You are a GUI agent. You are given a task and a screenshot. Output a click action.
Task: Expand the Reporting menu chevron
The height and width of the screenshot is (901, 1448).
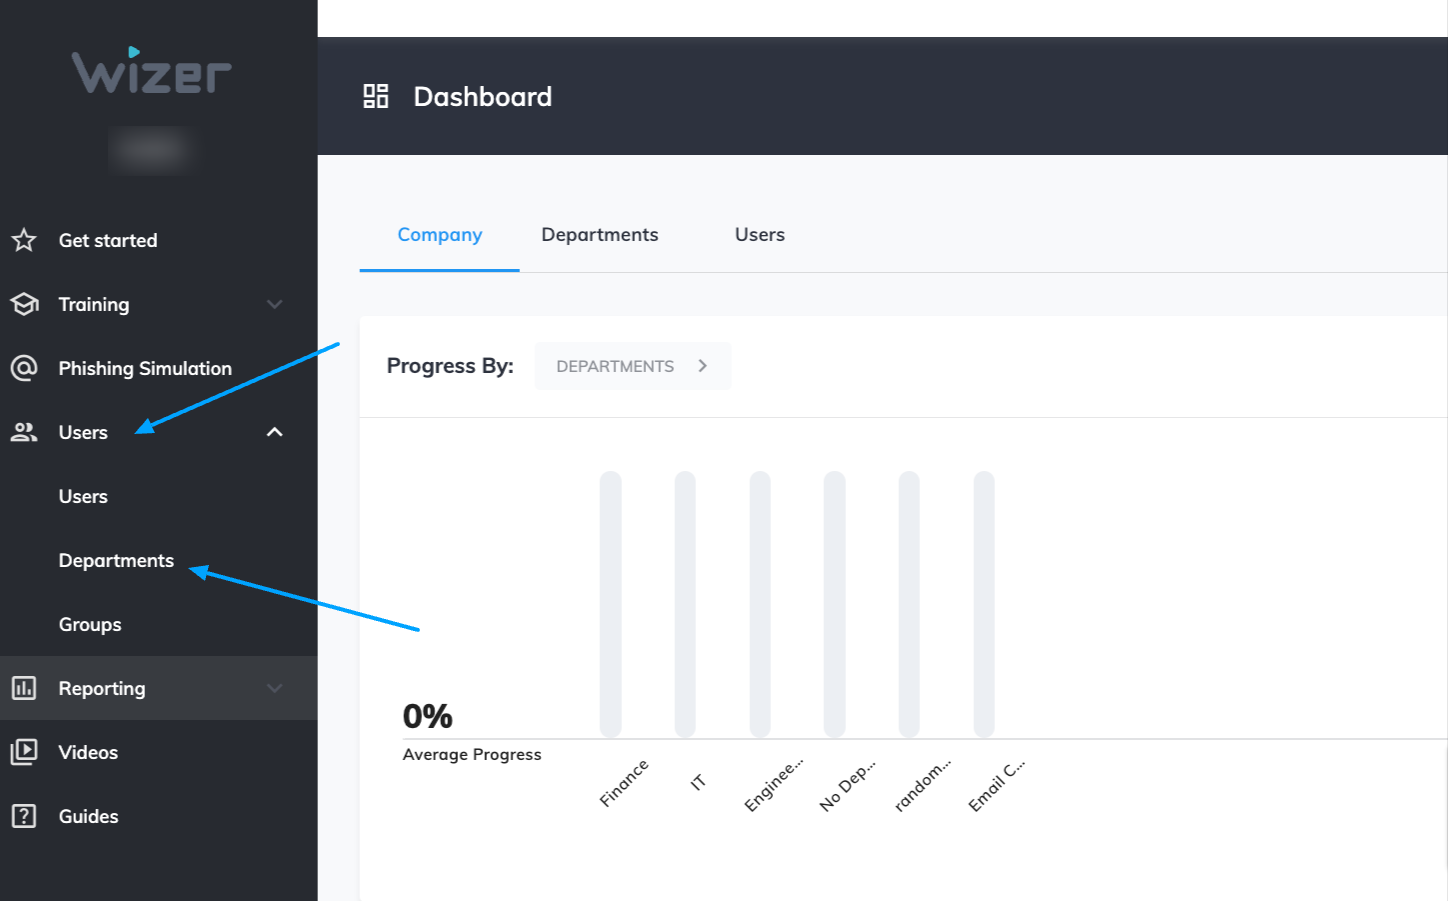click(x=274, y=688)
